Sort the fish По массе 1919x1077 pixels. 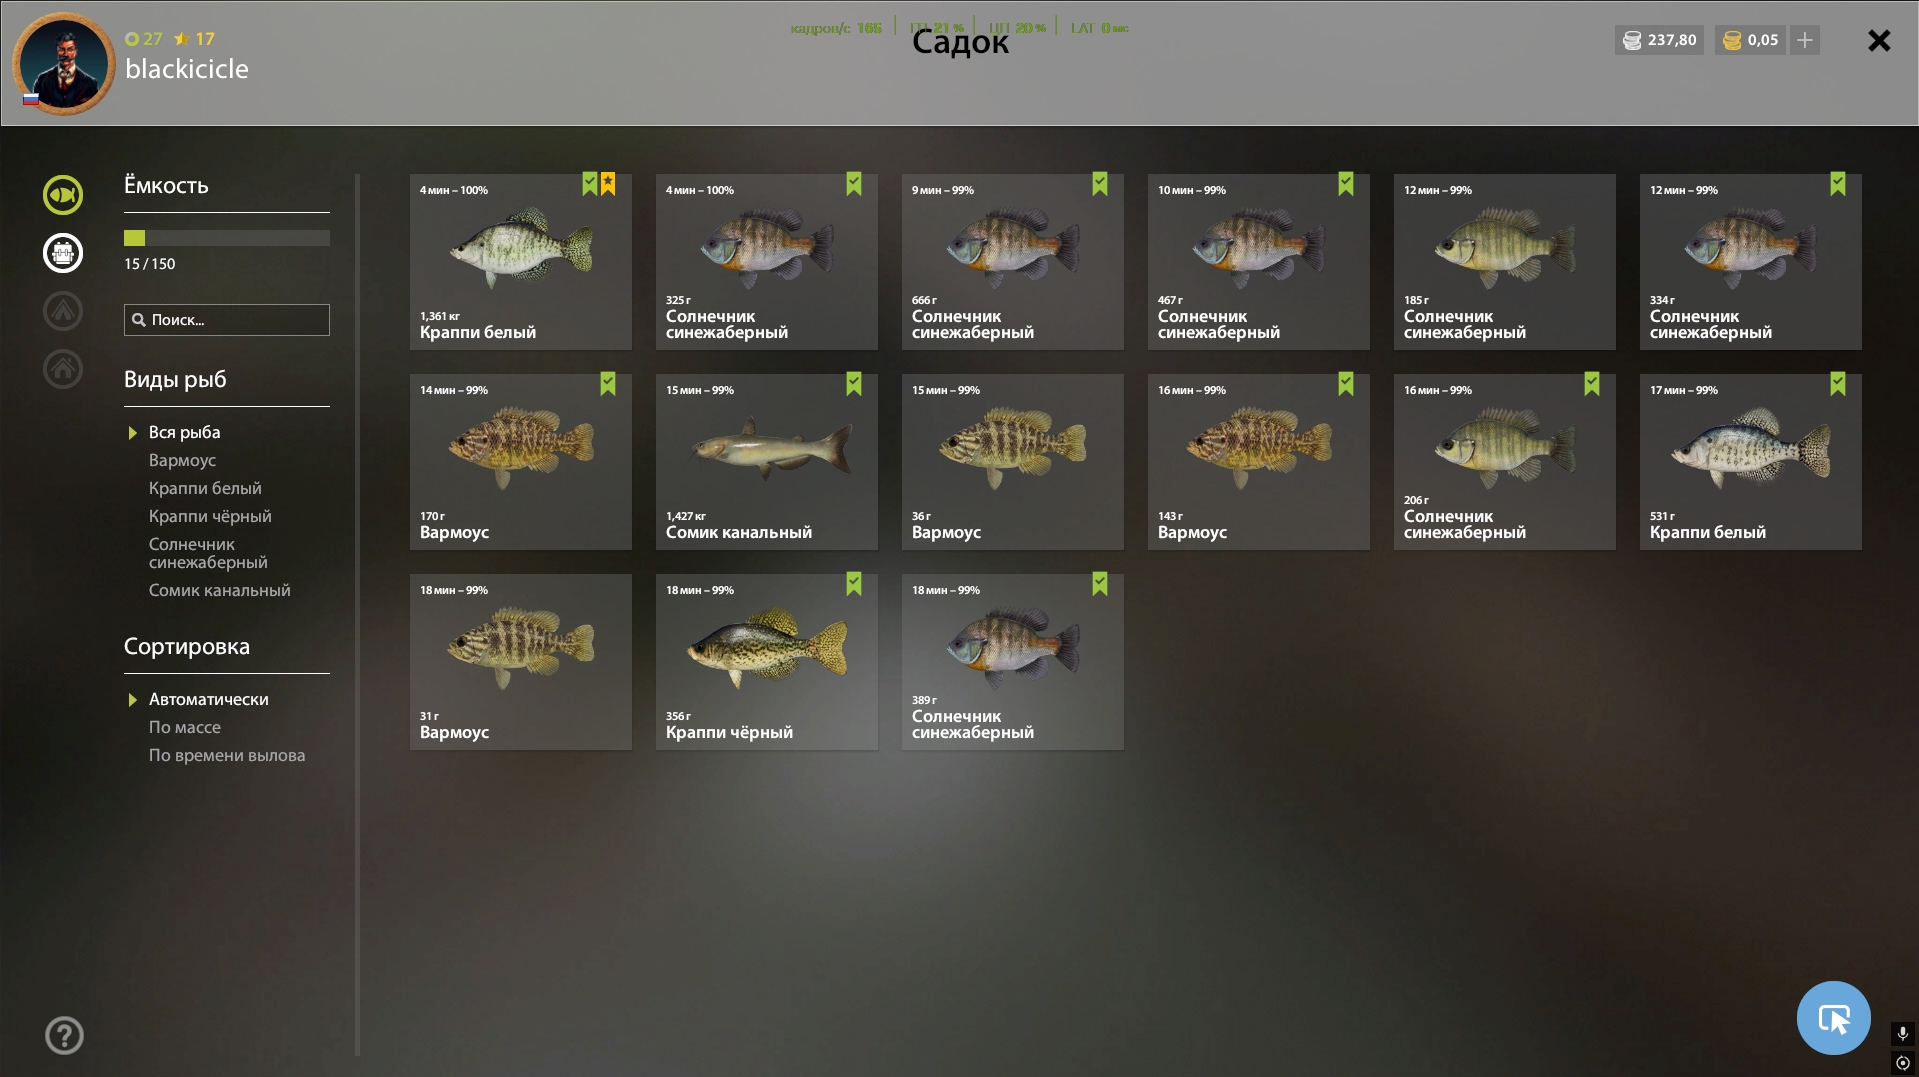tap(185, 727)
